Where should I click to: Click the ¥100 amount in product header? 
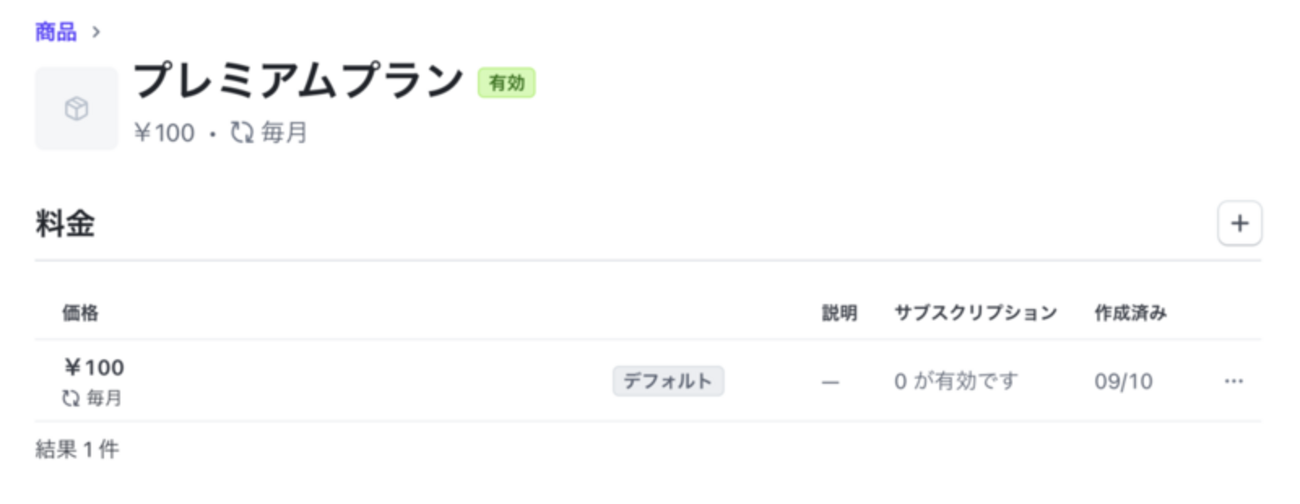click(x=164, y=133)
